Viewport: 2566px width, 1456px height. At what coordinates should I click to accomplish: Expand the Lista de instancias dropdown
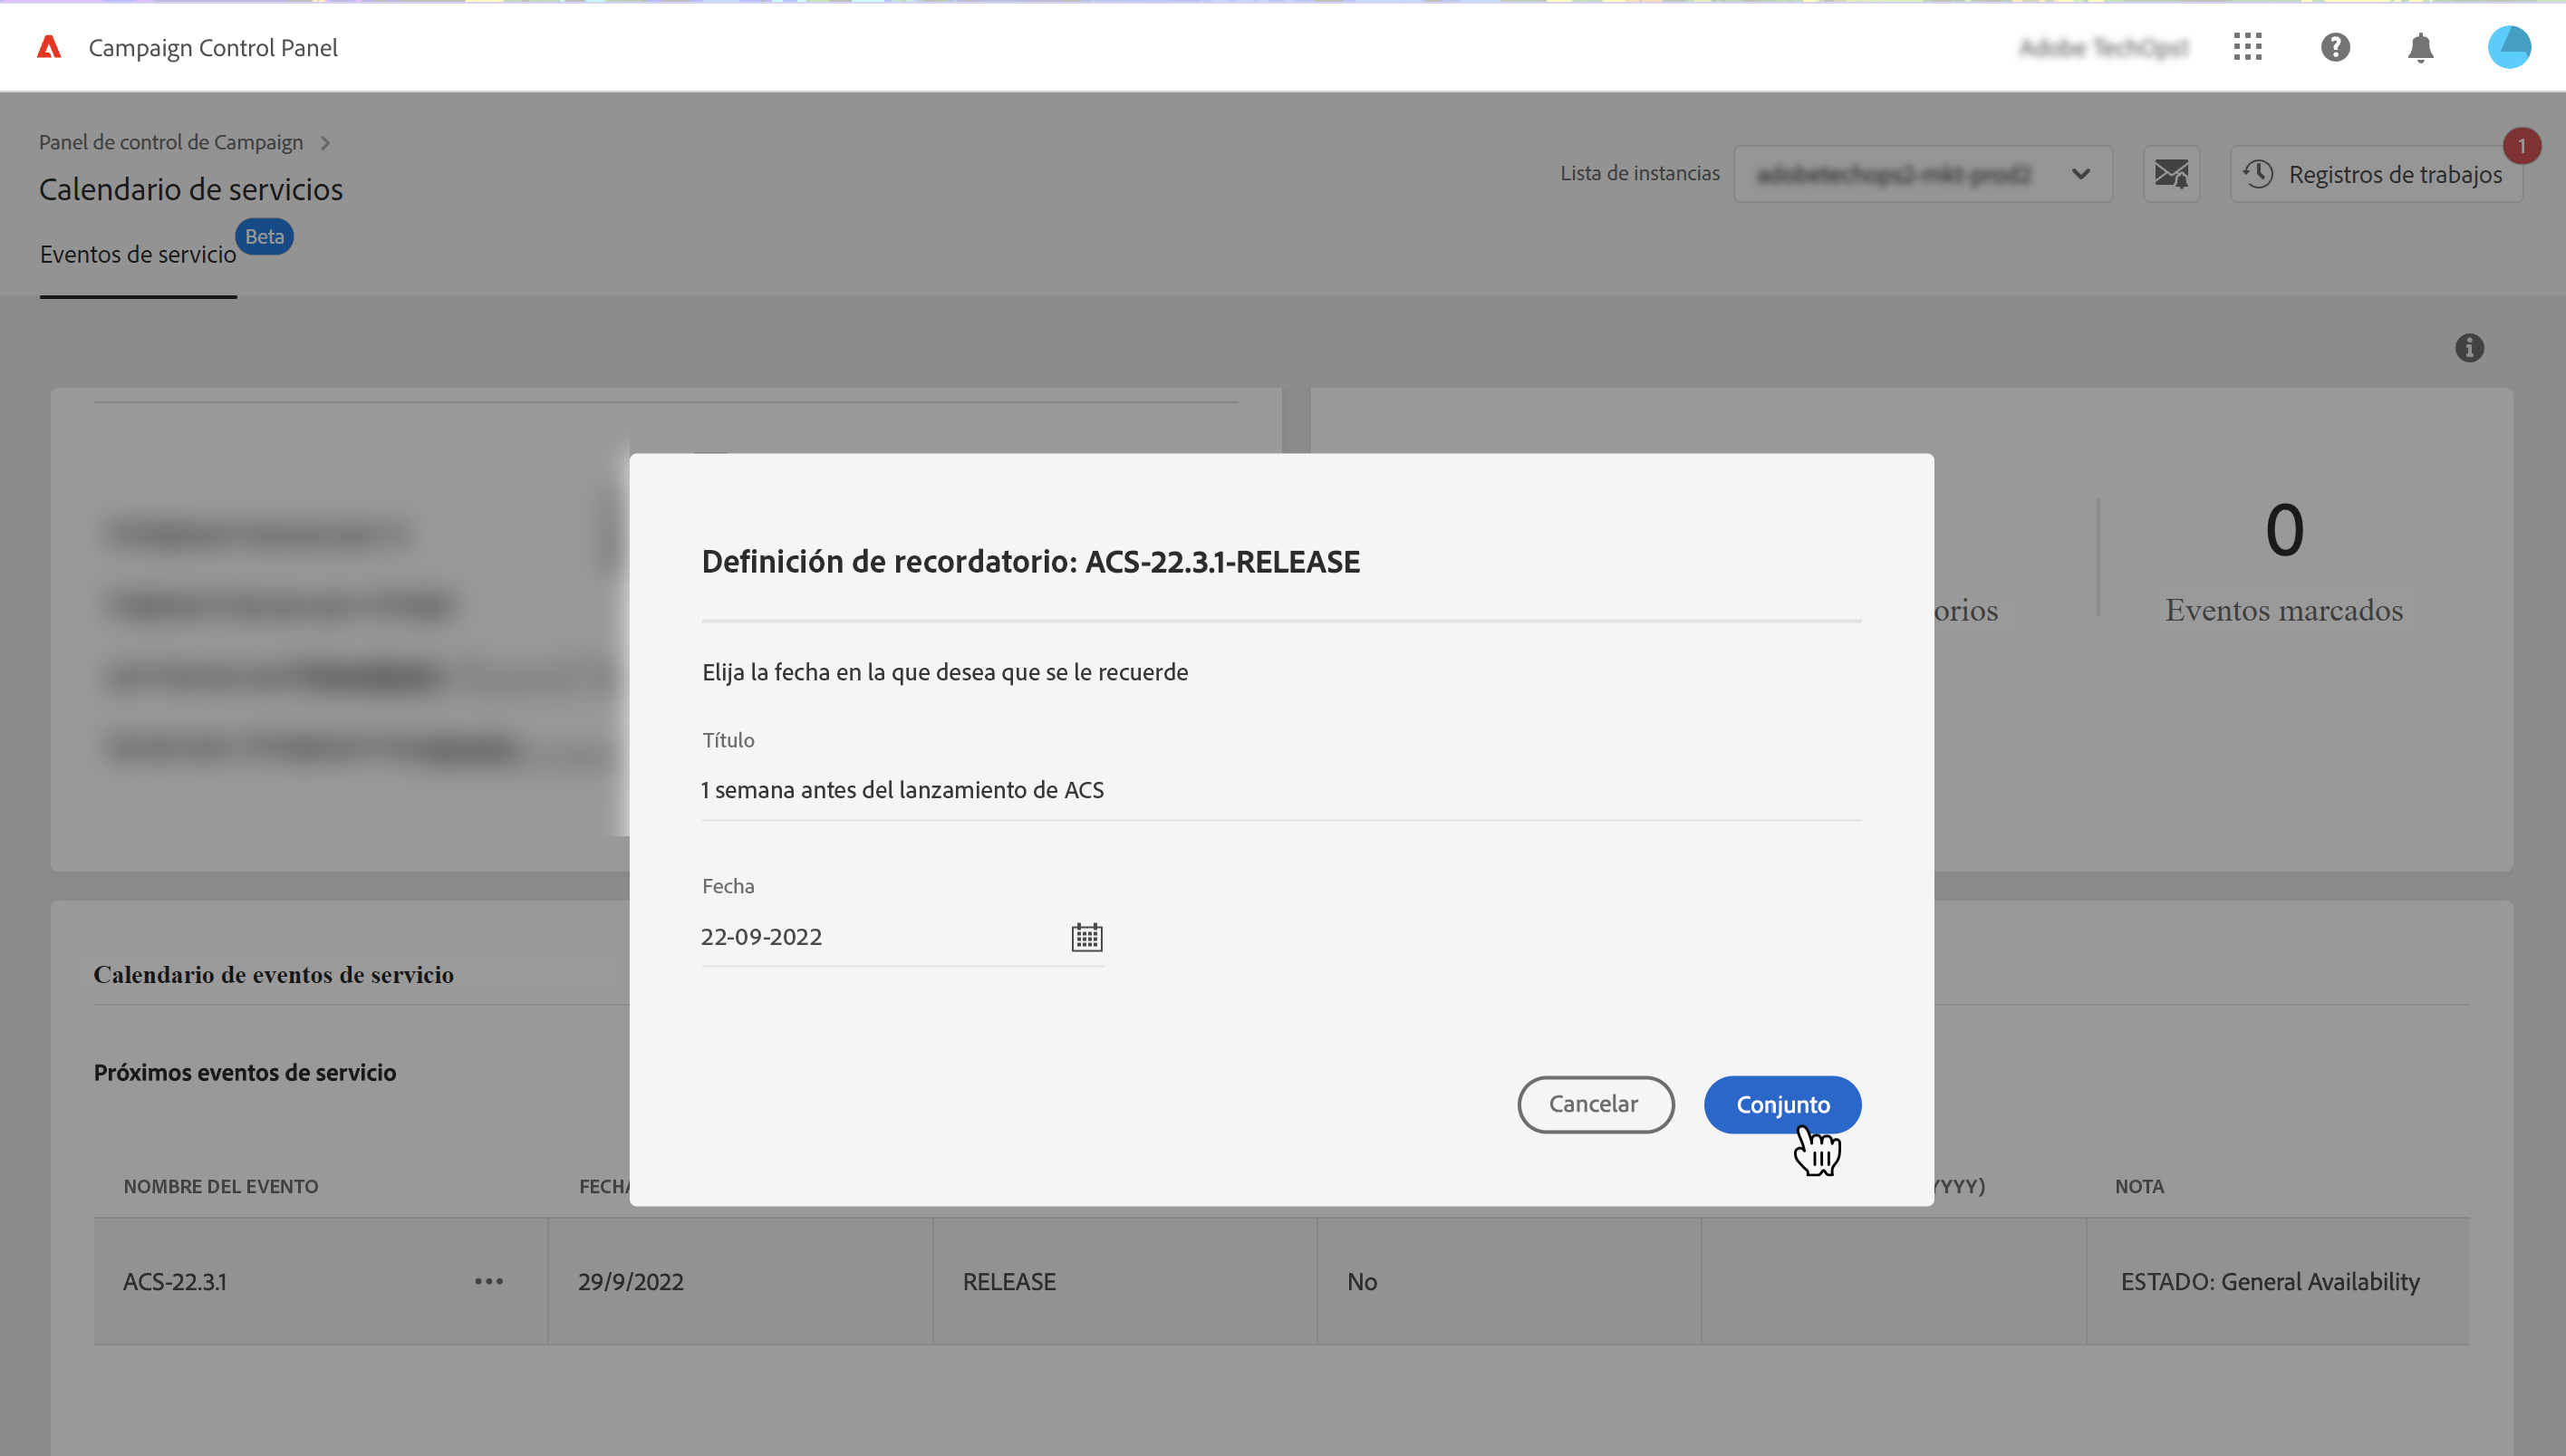click(1922, 174)
